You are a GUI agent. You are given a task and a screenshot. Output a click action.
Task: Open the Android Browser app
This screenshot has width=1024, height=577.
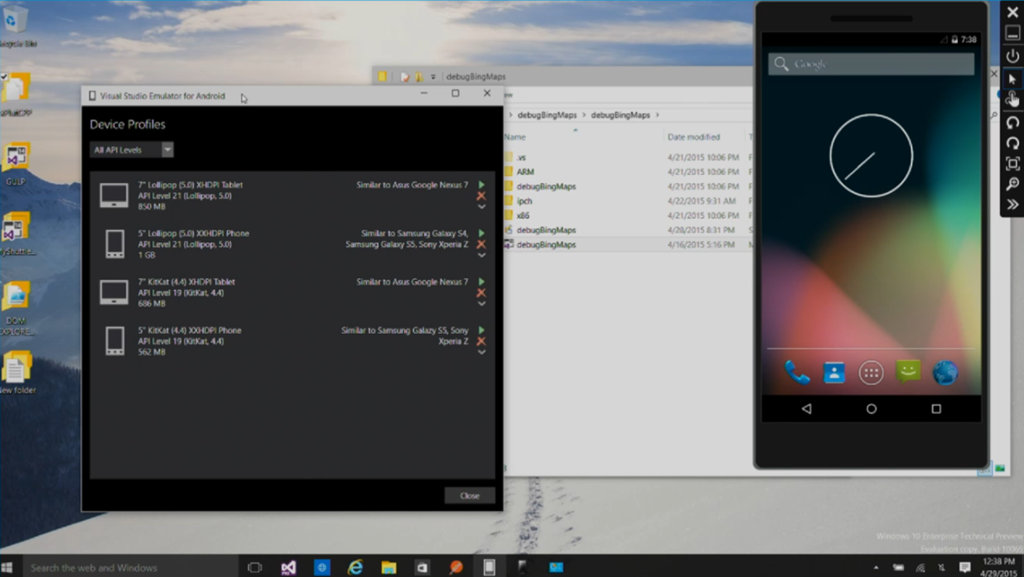pos(945,373)
